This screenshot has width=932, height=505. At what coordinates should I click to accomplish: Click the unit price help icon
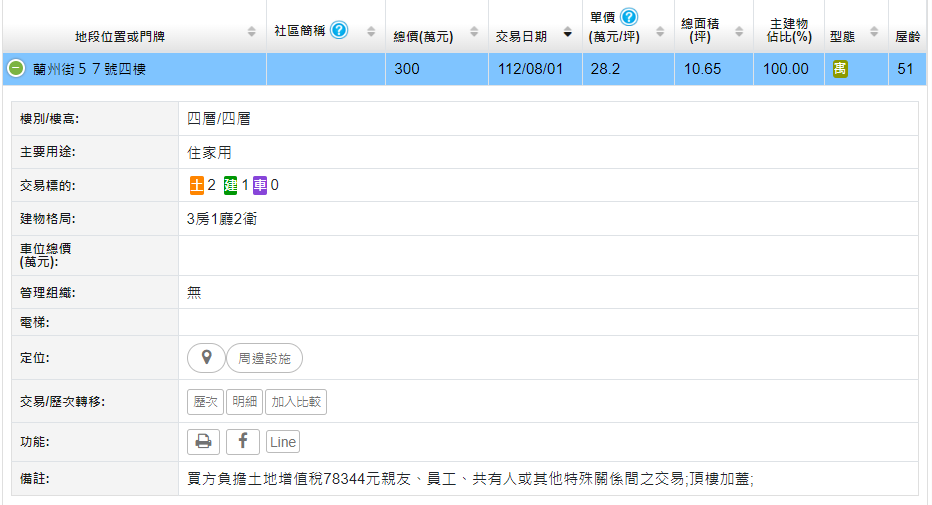coord(629,17)
